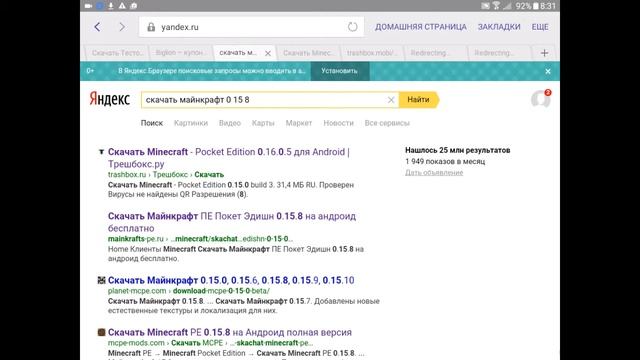Switch to the 'Biglion – купон...' tab
The image size is (640, 360).
(180, 53)
